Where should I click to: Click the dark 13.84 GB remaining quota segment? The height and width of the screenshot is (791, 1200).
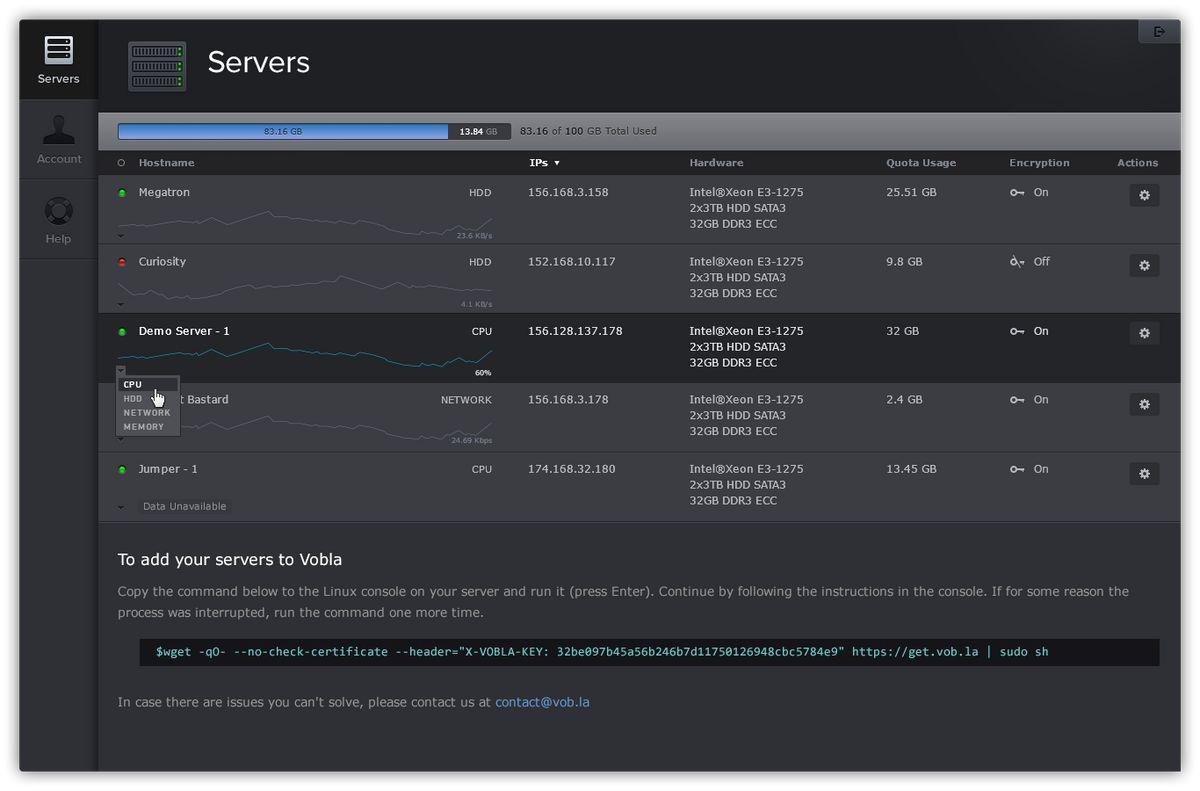[x=480, y=131]
